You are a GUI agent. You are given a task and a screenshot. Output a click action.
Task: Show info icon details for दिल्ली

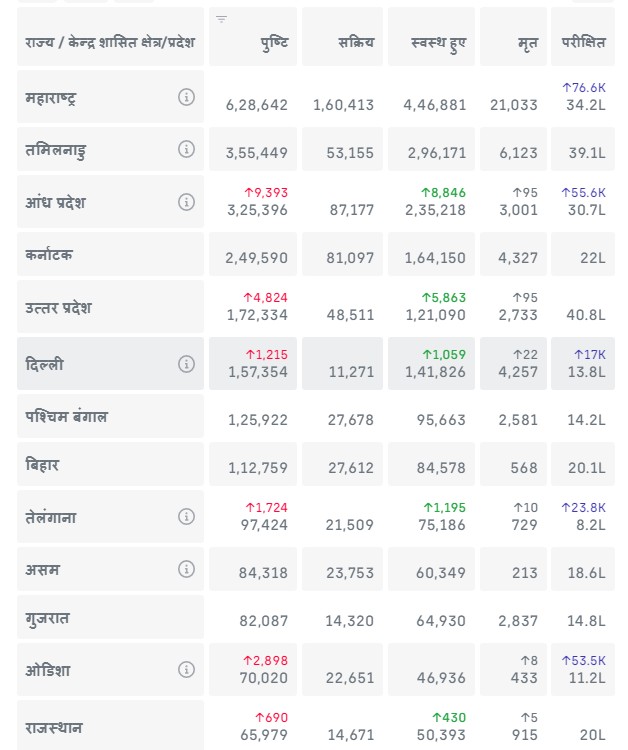click(x=186, y=364)
